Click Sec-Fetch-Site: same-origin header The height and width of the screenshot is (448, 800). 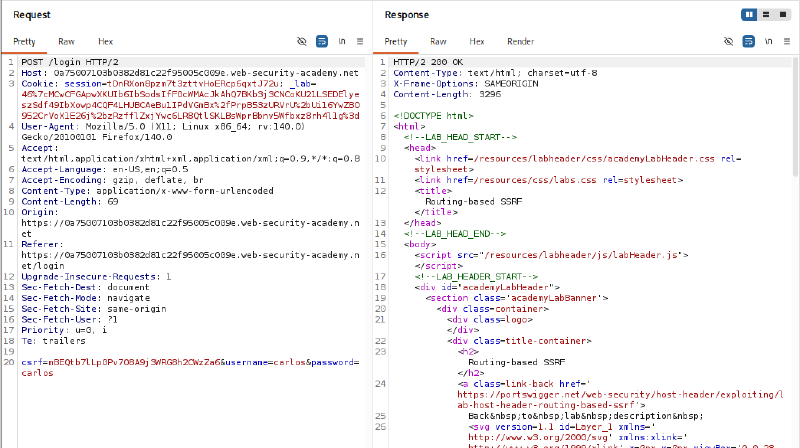tap(94, 309)
